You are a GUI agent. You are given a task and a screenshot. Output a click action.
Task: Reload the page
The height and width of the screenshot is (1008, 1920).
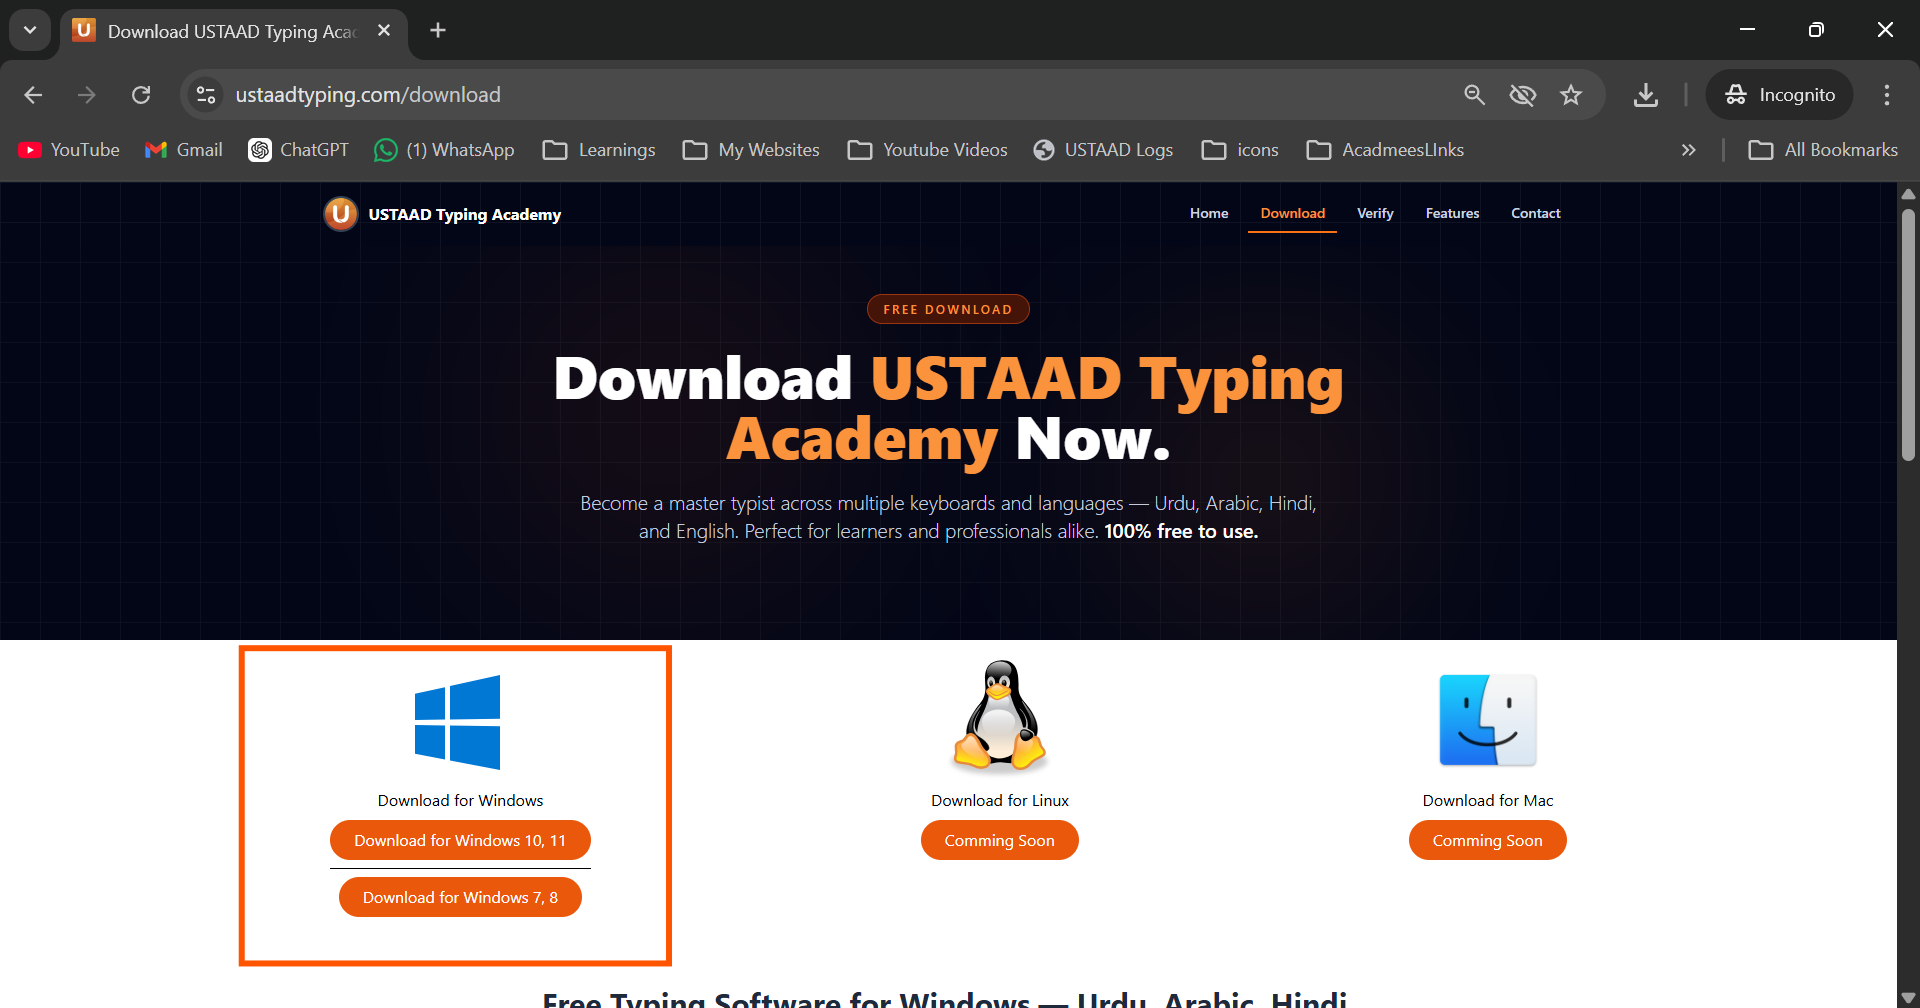[x=141, y=95]
